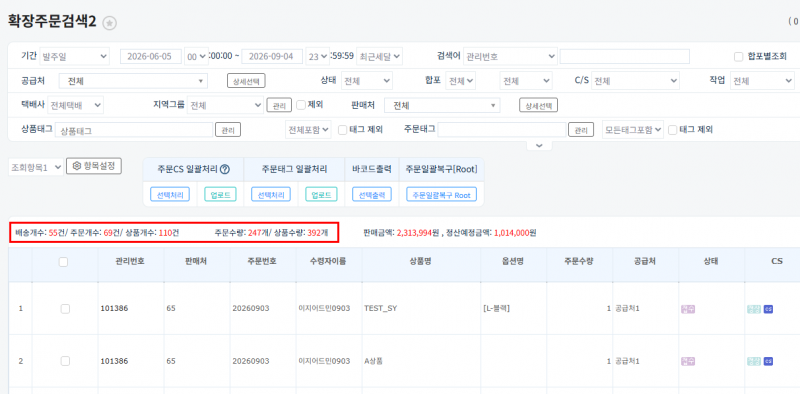The width and height of the screenshot is (800, 394).
Task: Open the 최근세달 period dropdown
Action: pyautogui.click(x=379, y=56)
